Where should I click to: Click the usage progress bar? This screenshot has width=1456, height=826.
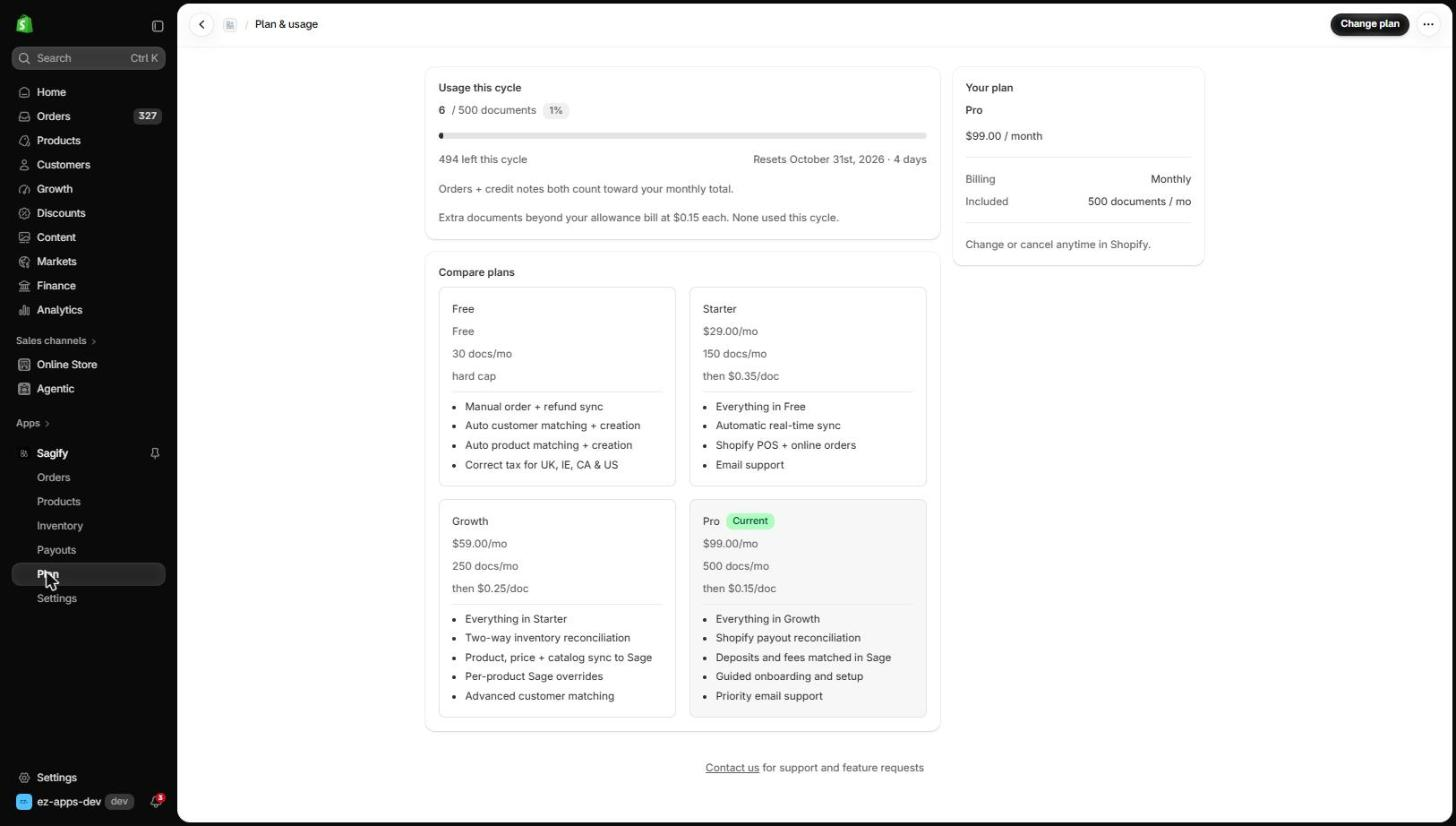coord(682,136)
